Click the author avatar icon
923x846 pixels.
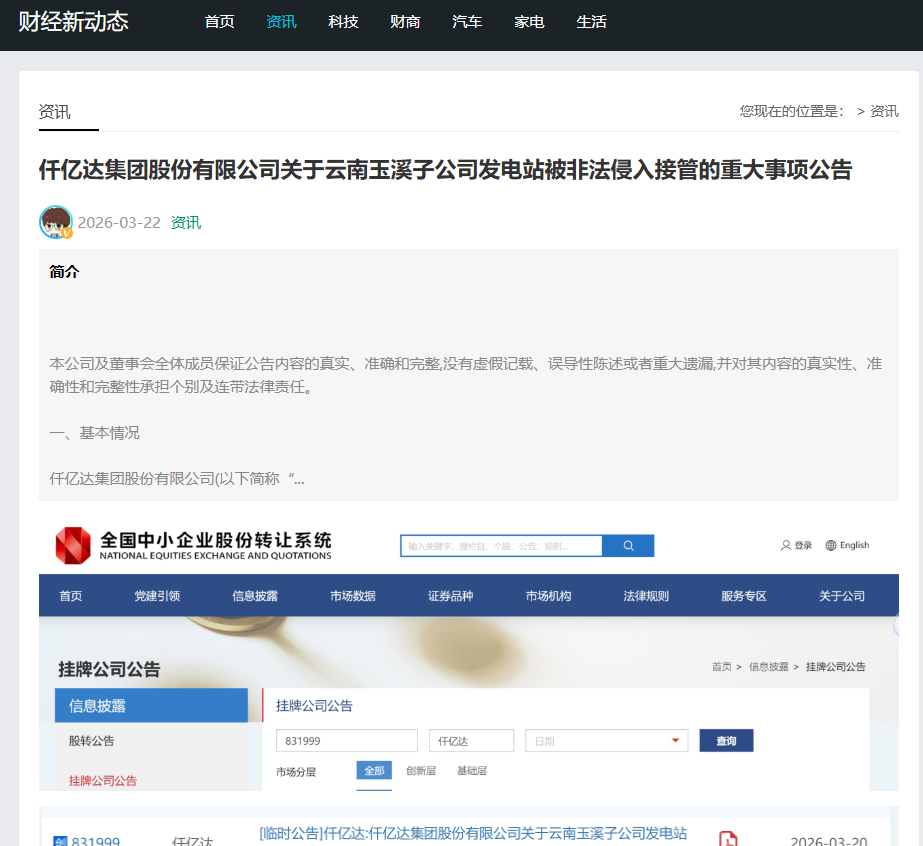coord(56,222)
